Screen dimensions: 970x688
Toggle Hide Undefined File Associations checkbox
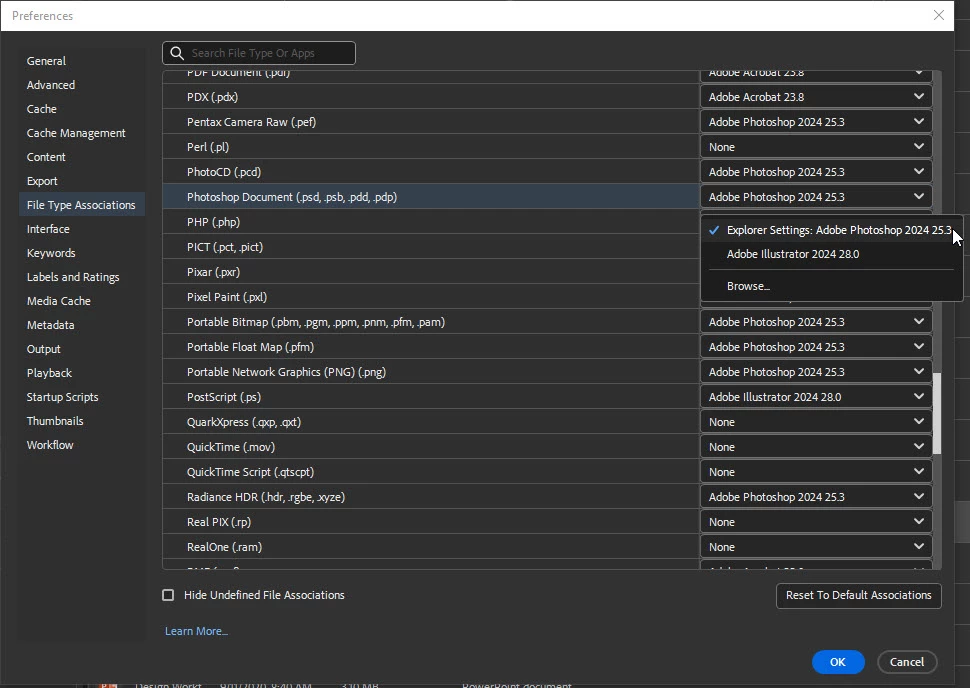click(x=168, y=595)
